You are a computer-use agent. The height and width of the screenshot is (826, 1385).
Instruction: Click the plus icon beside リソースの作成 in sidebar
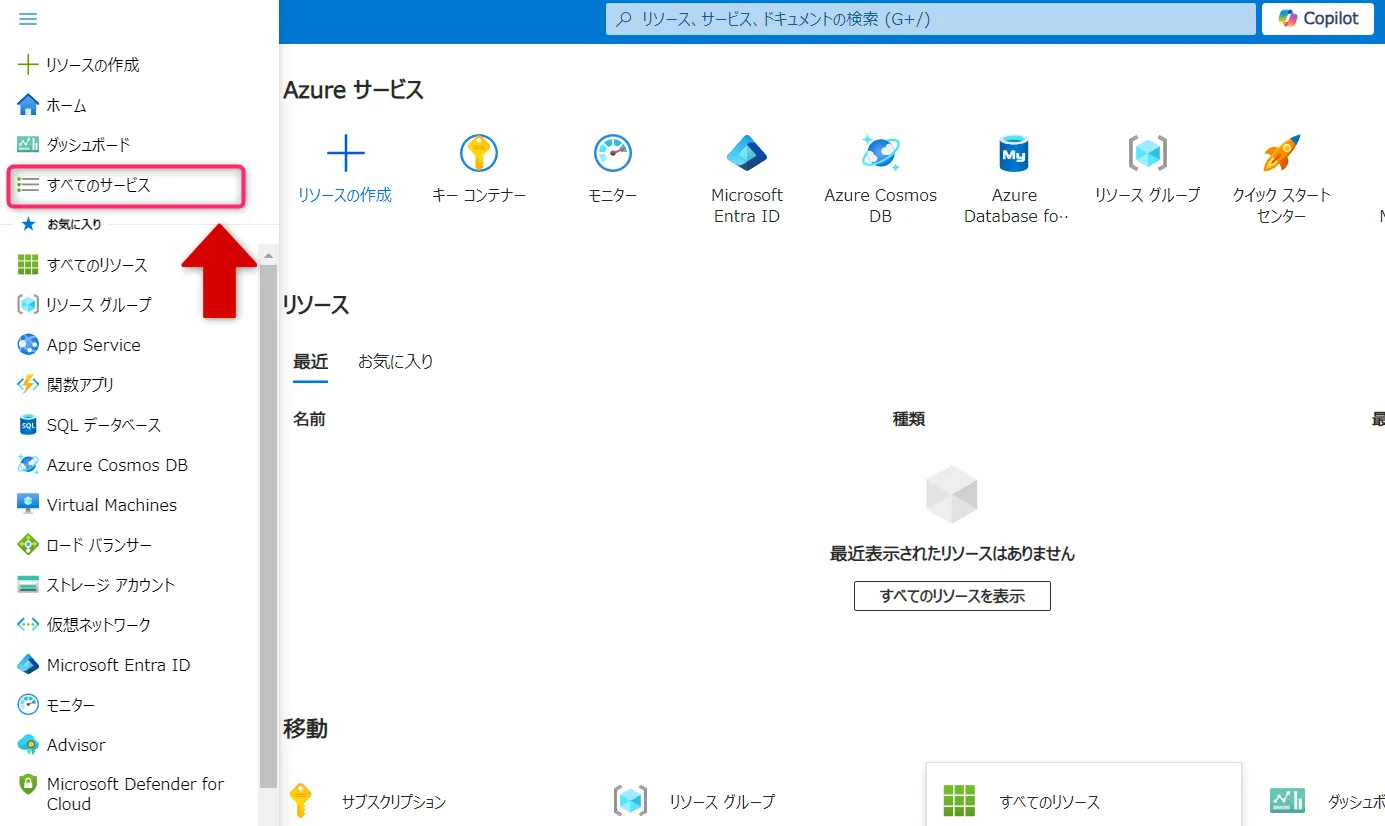pyautogui.click(x=28, y=65)
